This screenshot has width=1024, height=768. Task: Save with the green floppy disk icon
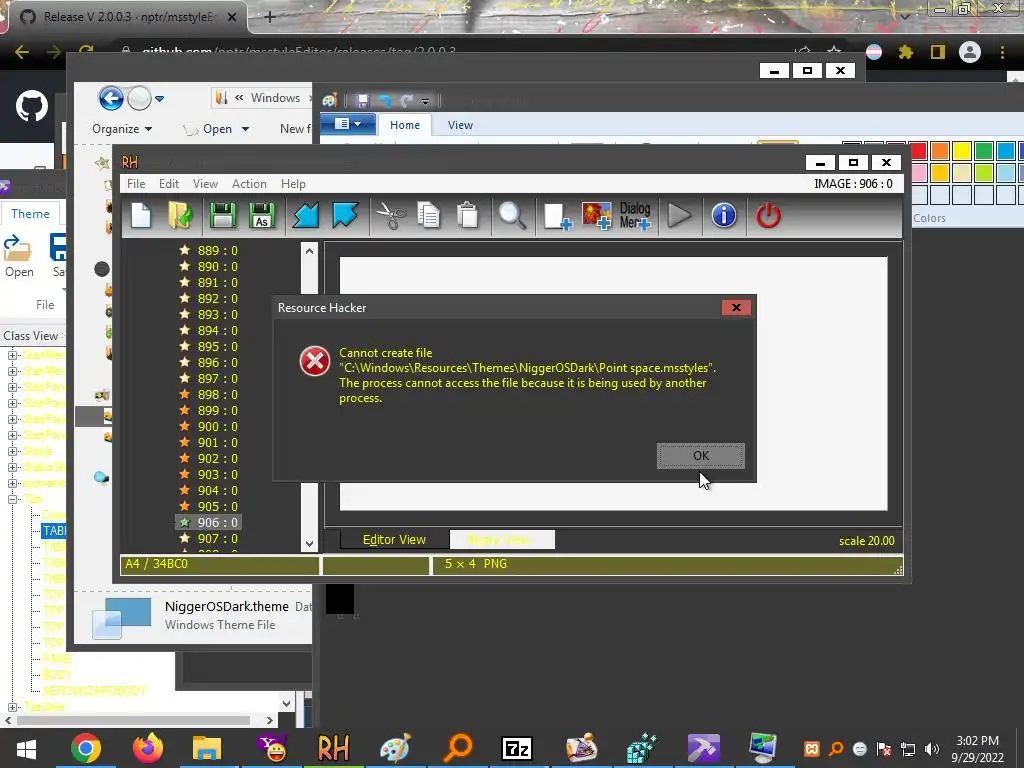coord(223,216)
